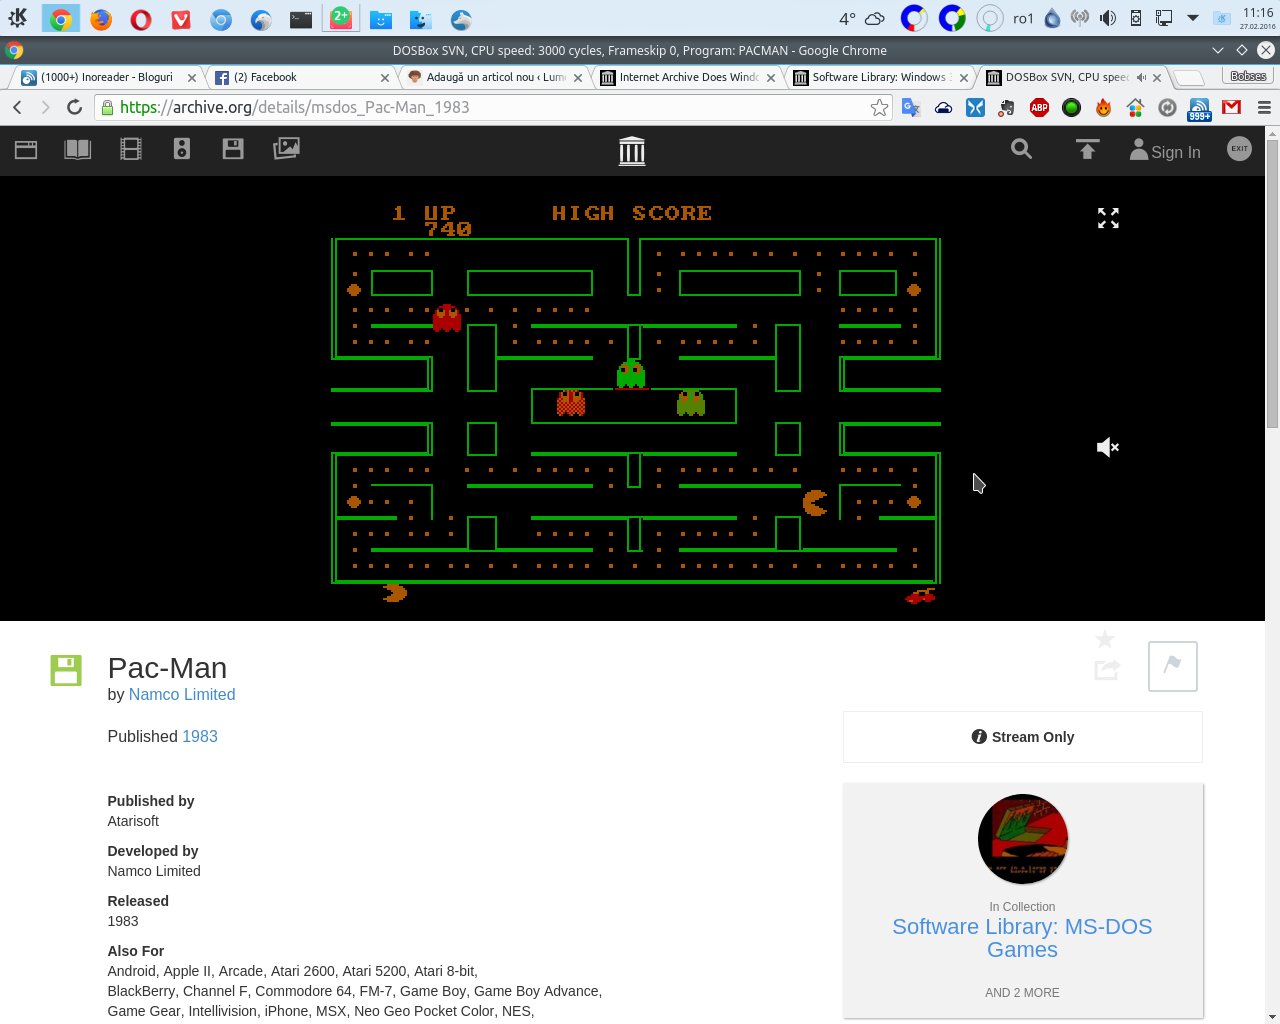This screenshot has height=1024, width=1280.
Task: Open the Video film strip icon
Action: pos(130,149)
